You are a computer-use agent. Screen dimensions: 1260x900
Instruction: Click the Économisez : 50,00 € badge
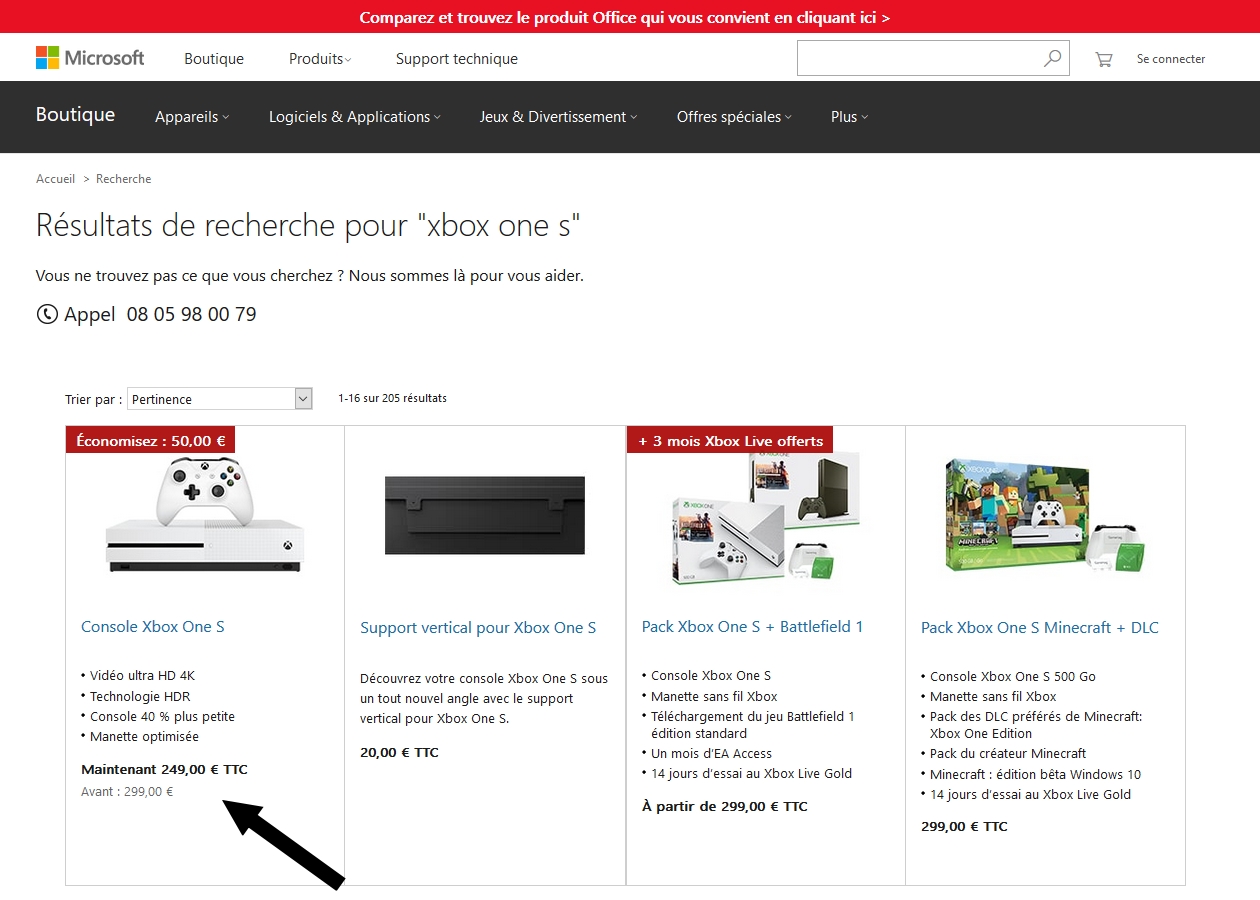pyautogui.click(x=151, y=440)
